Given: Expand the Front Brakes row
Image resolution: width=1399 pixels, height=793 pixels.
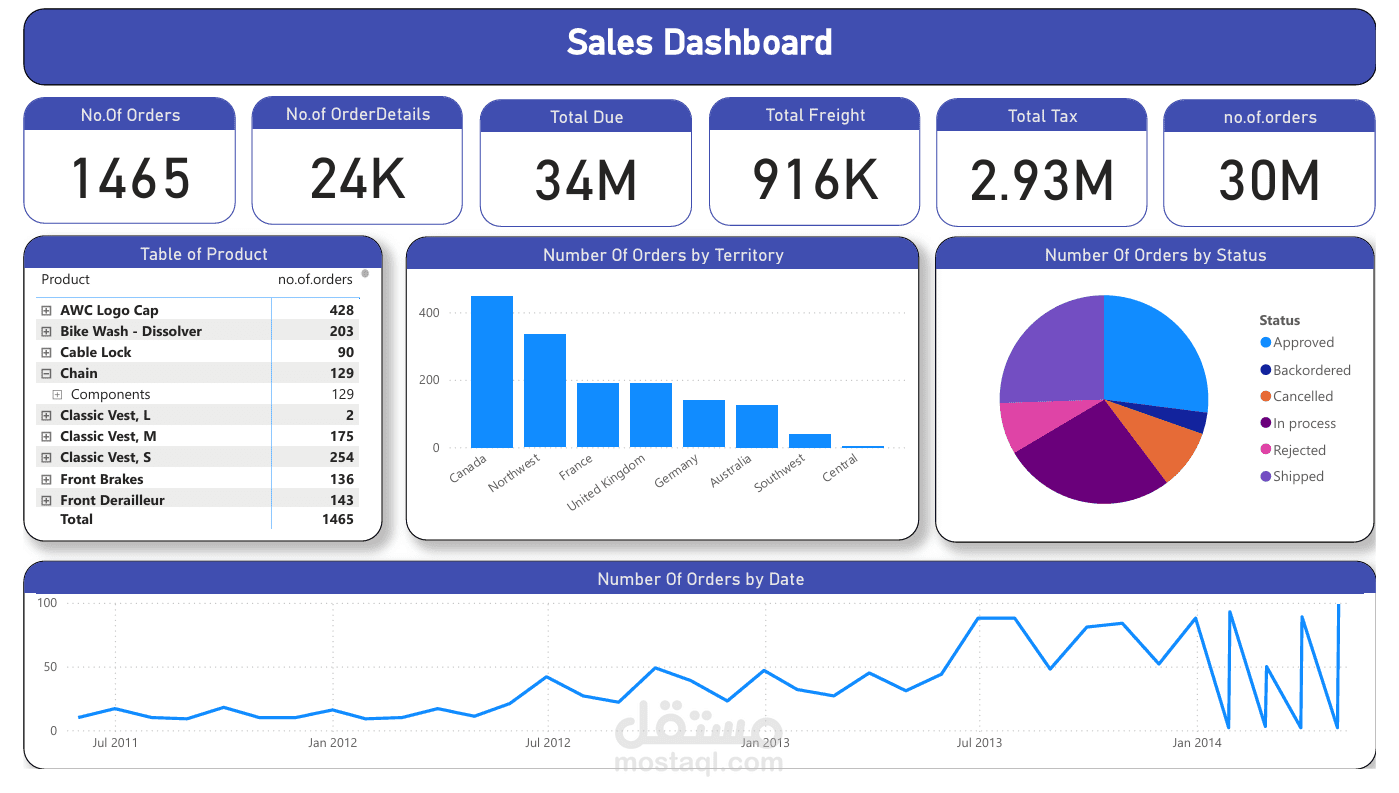Looking at the screenshot, I should pyautogui.click(x=46, y=480).
